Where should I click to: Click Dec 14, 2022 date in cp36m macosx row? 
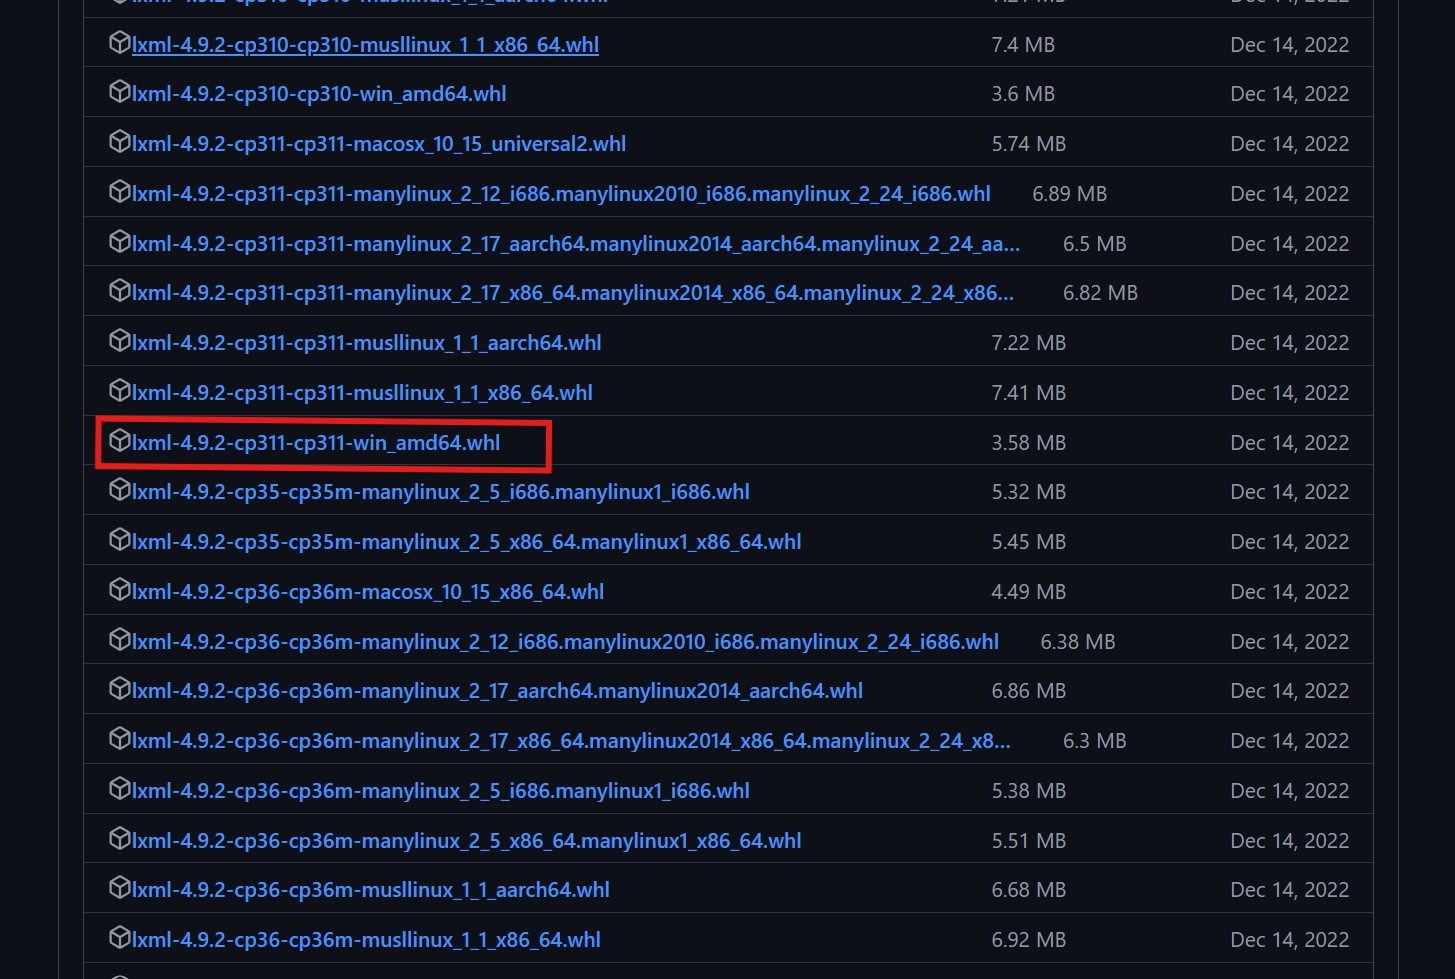pos(1290,592)
